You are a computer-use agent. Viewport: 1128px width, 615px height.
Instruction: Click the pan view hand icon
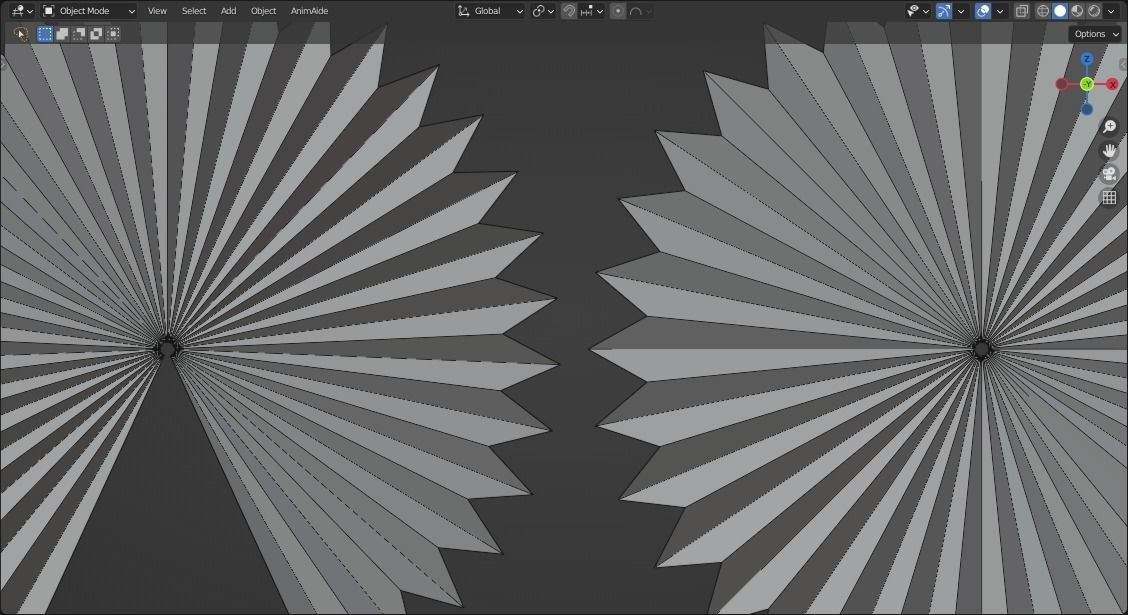coord(1109,150)
